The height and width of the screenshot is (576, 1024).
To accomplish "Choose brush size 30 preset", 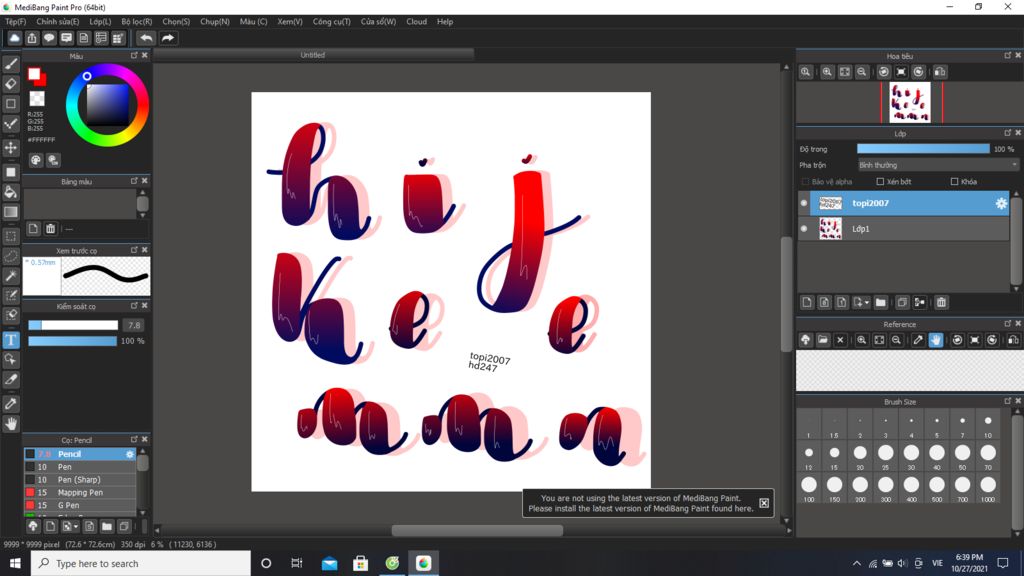I will pyautogui.click(x=911, y=455).
